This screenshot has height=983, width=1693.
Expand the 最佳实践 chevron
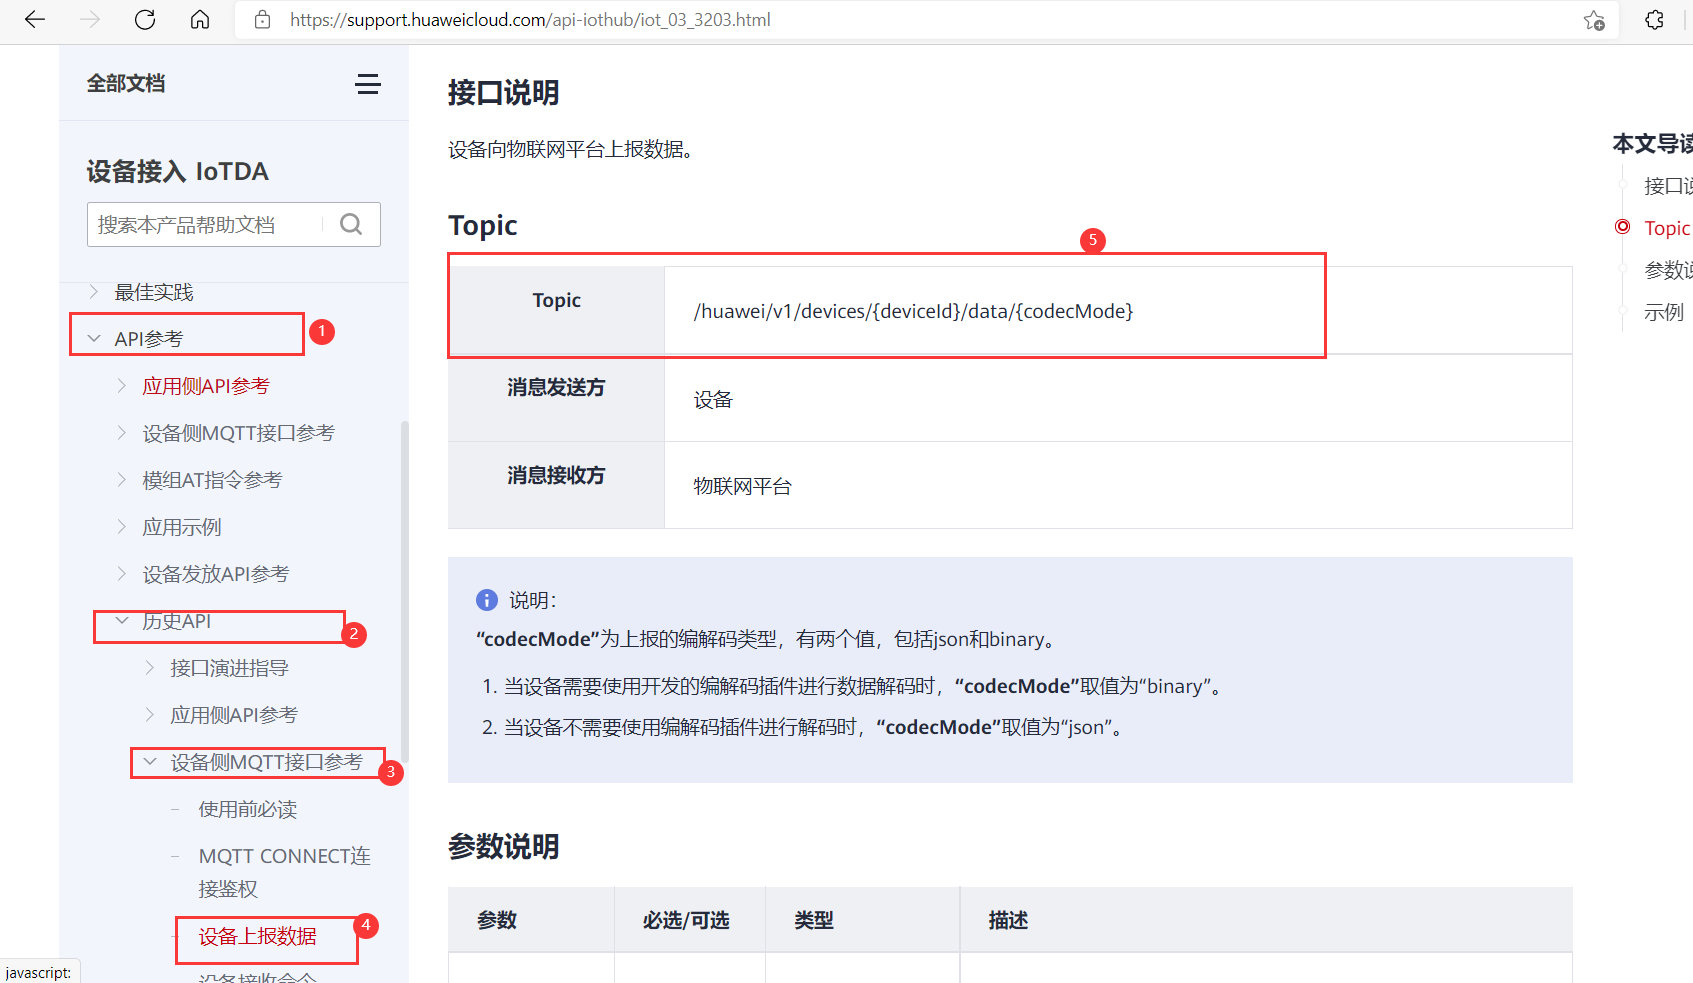click(94, 292)
